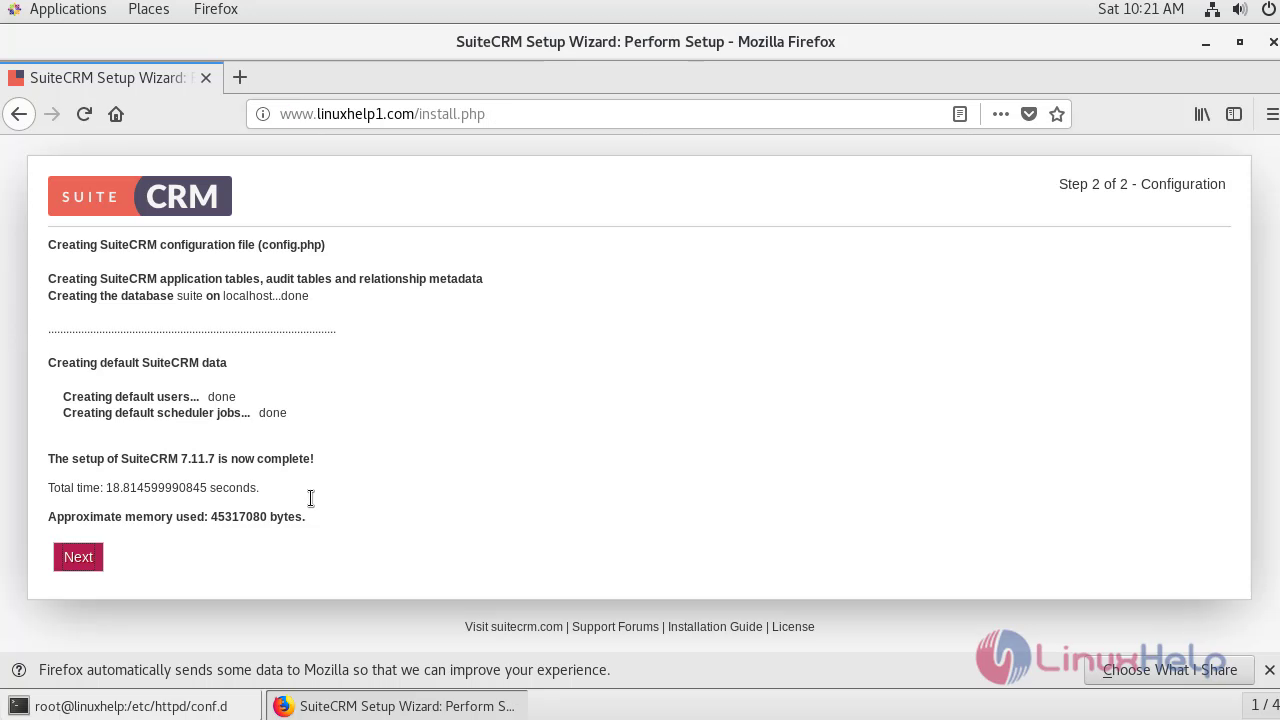Click the clock showing Sat 10:21 AM

[x=1140, y=9]
